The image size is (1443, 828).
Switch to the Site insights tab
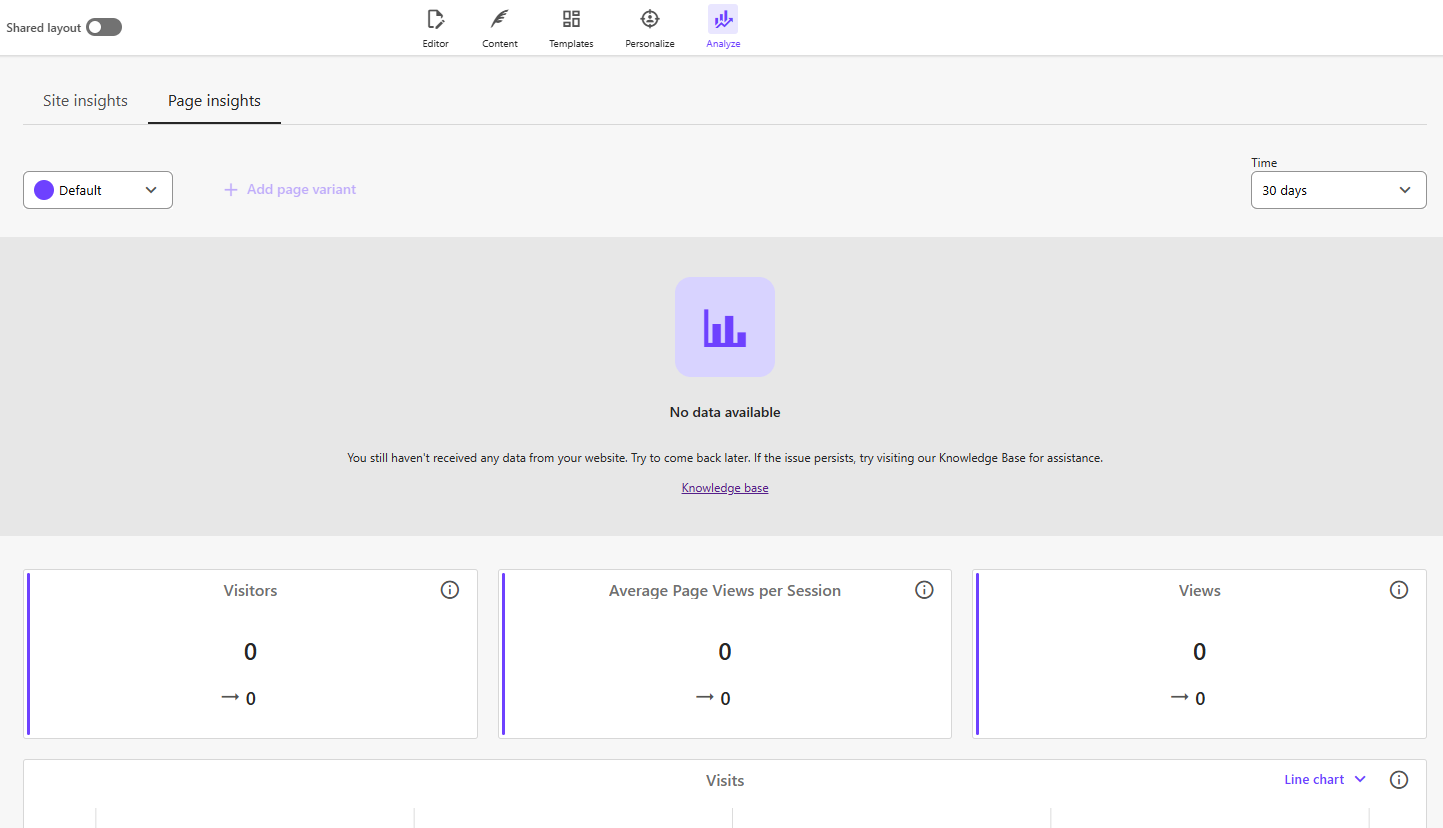coord(85,101)
